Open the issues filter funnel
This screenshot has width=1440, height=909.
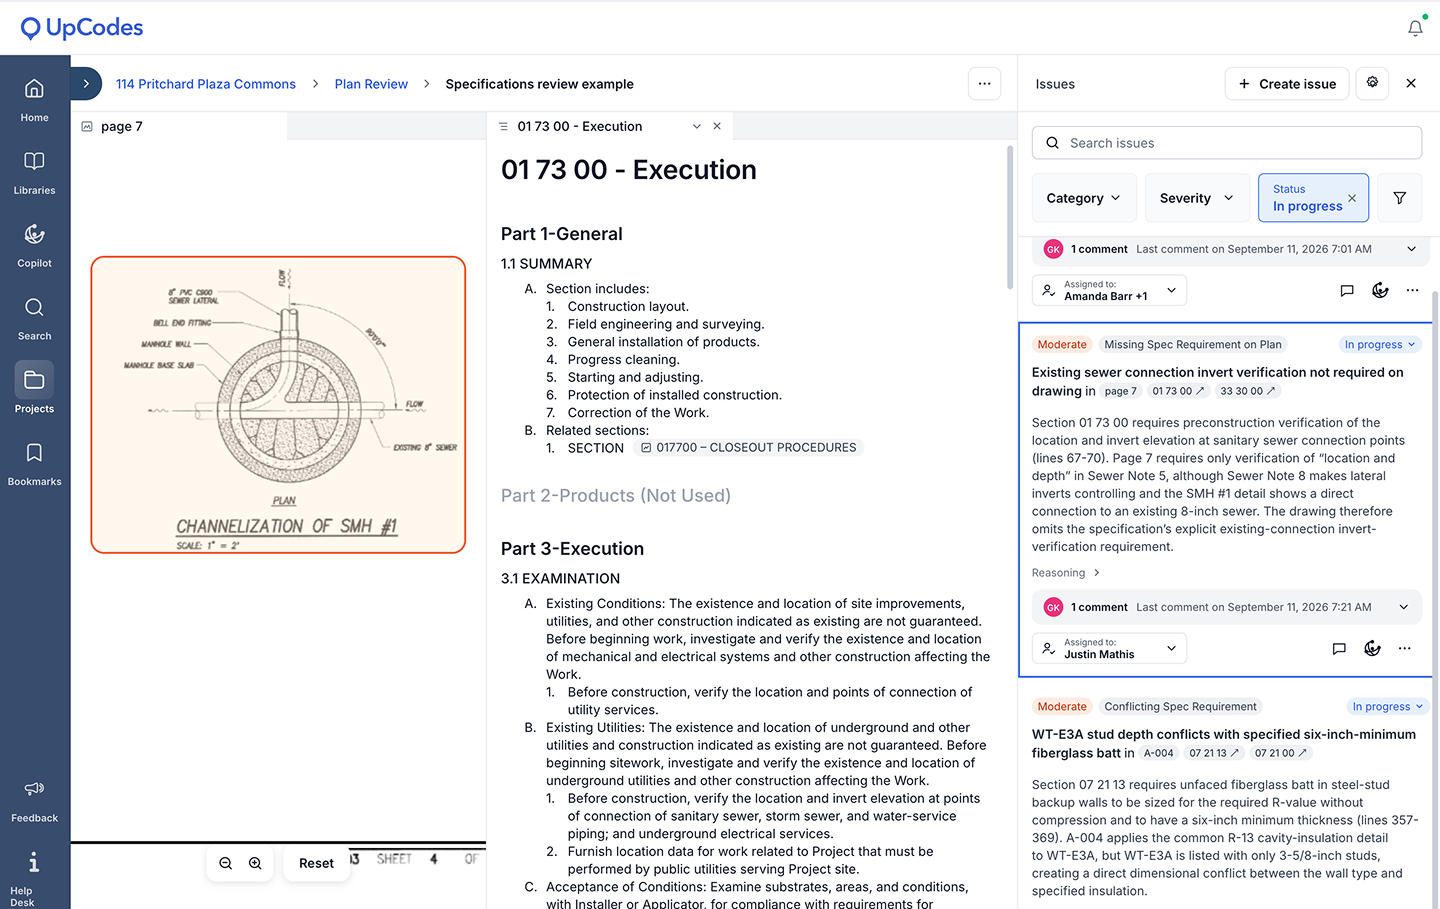point(1400,198)
